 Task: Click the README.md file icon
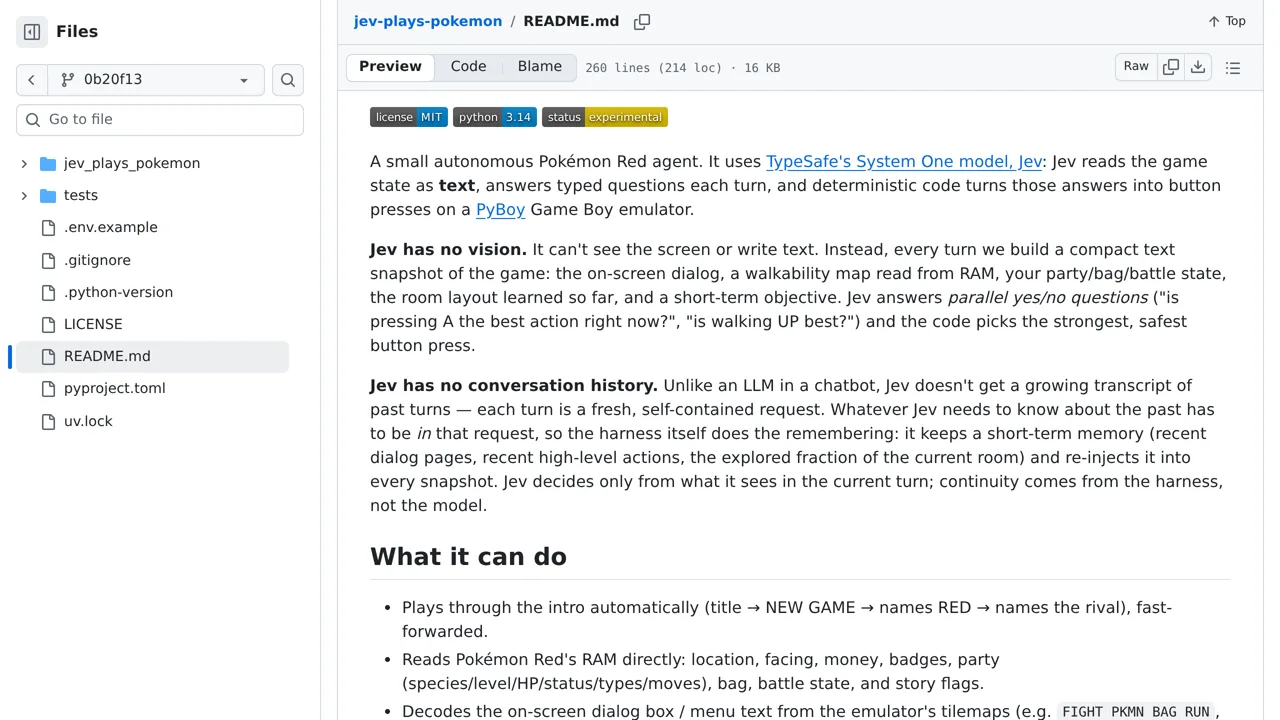[48, 356]
